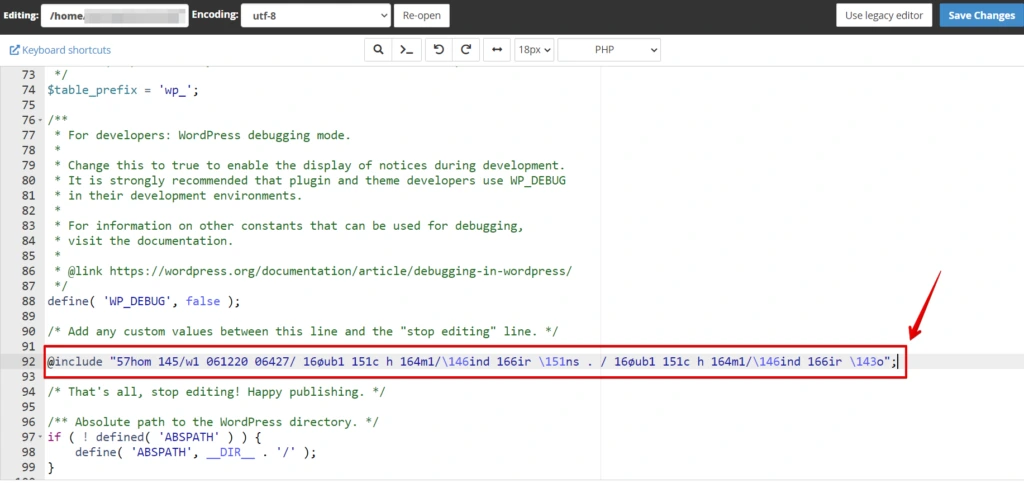Click line number 94 in the gutter

tap(27, 392)
